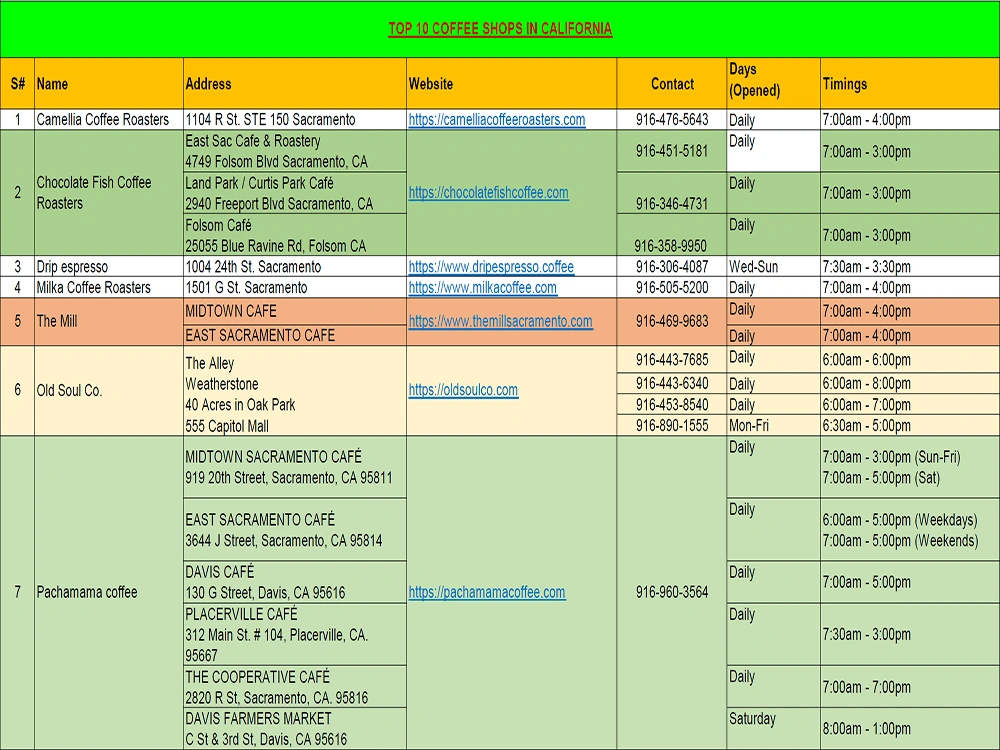Viewport: 1000px width, 750px height.
Task: Click the '1501 G St. Sacramento' cell
Action: (295, 288)
